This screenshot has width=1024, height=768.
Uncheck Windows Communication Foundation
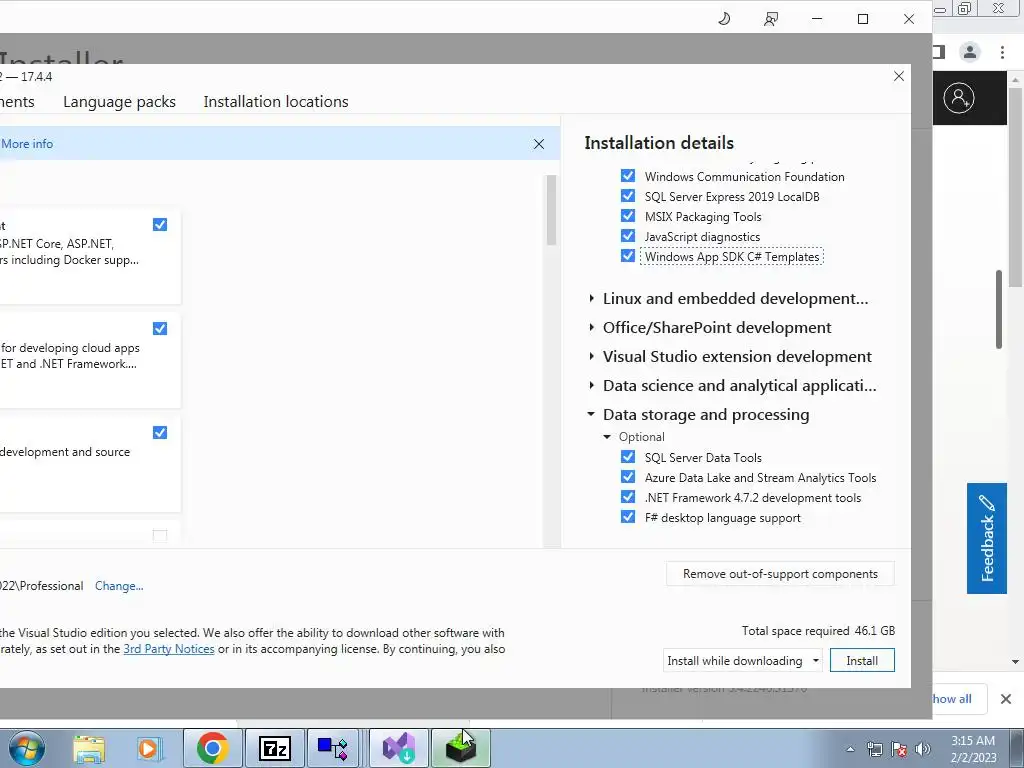628,176
